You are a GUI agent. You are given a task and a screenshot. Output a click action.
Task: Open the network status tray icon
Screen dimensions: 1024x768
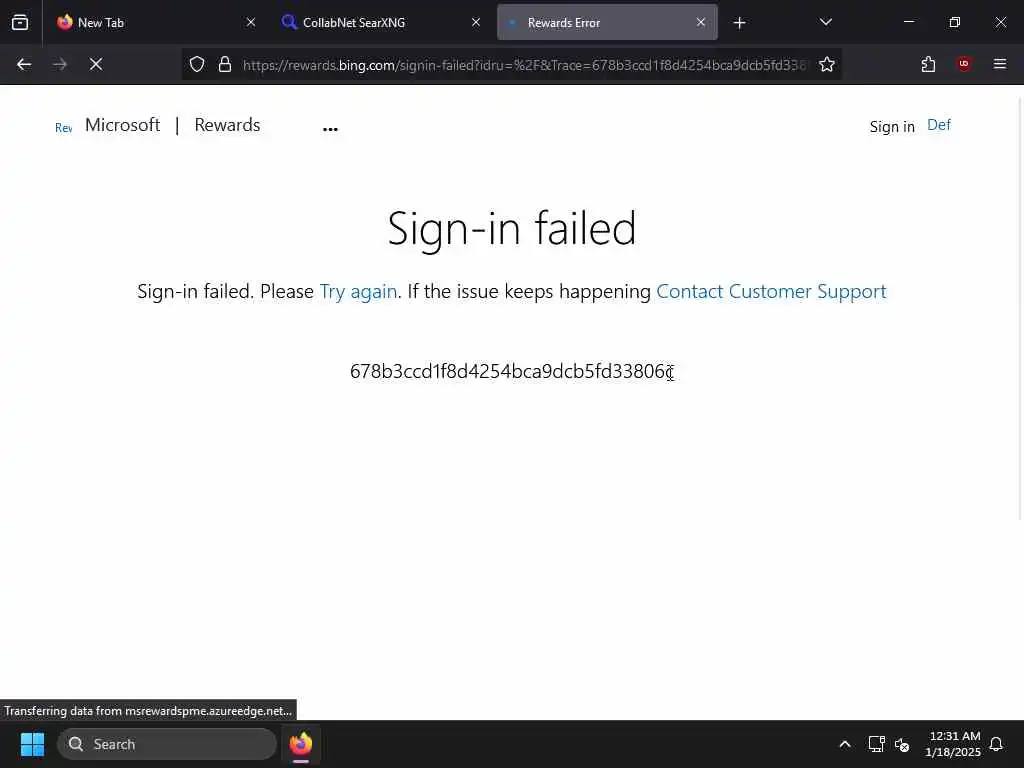(876, 744)
